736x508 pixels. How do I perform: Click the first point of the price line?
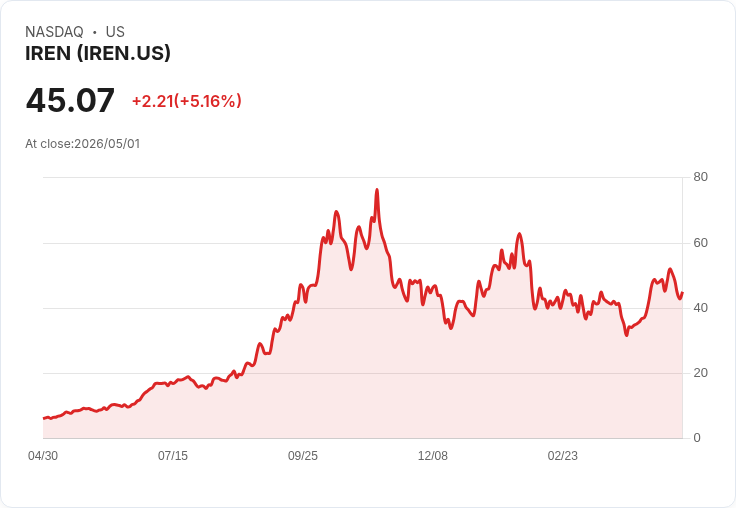(44, 418)
